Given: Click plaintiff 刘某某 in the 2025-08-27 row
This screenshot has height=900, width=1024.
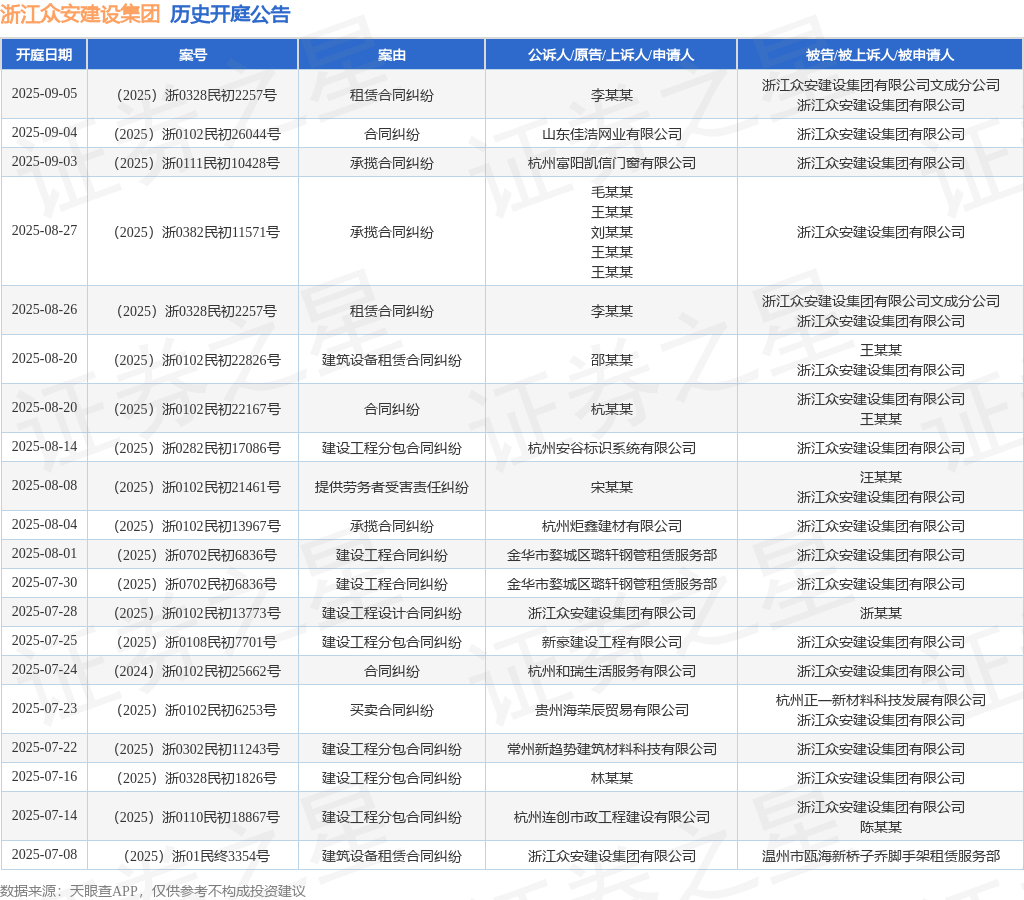Looking at the screenshot, I should coord(612,232).
